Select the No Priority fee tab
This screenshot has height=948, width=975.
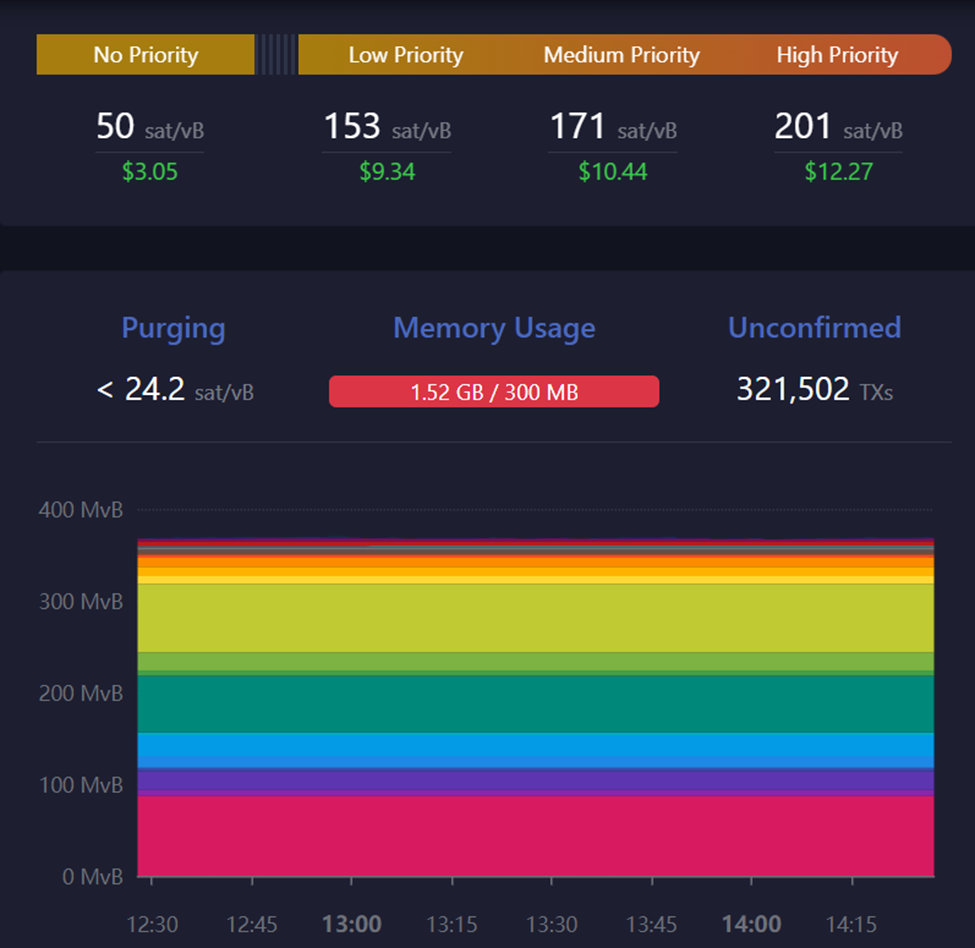(x=145, y=55)
